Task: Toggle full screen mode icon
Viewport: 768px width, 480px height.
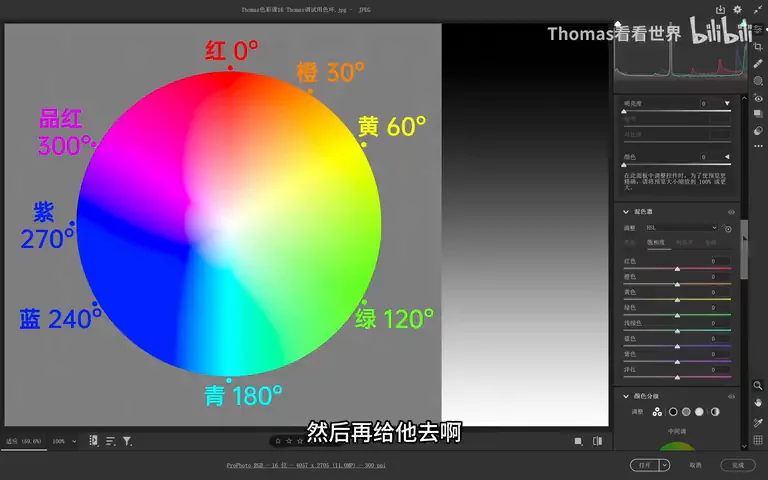Action: (757, 10)
